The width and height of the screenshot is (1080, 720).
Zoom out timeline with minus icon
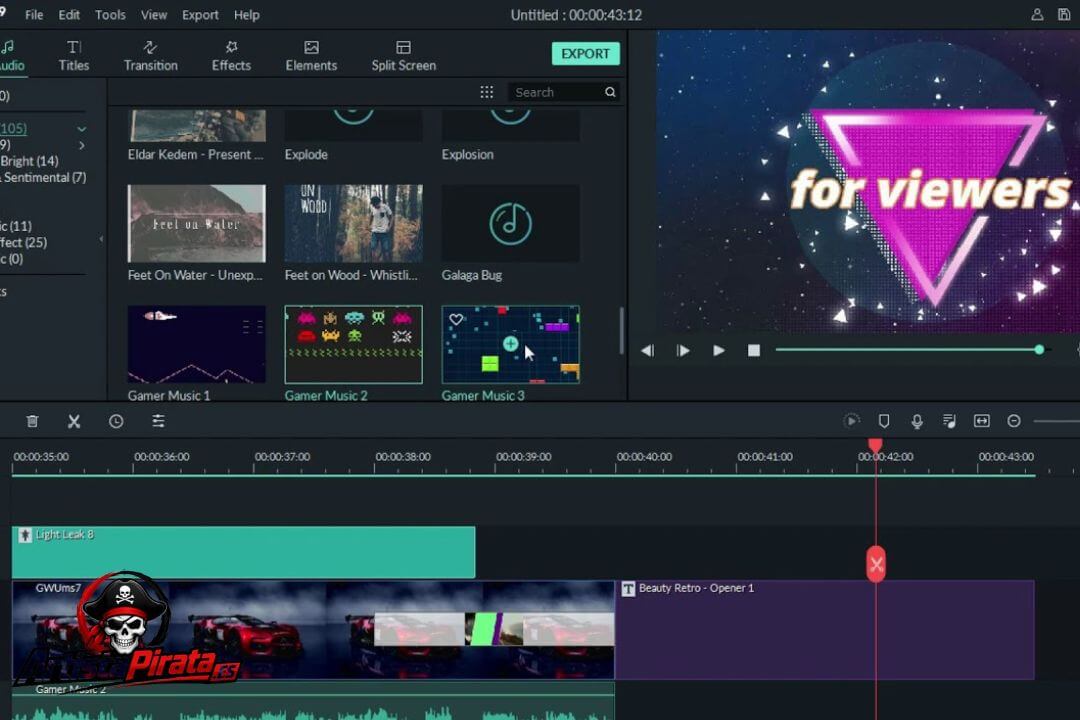(1014, 421)
